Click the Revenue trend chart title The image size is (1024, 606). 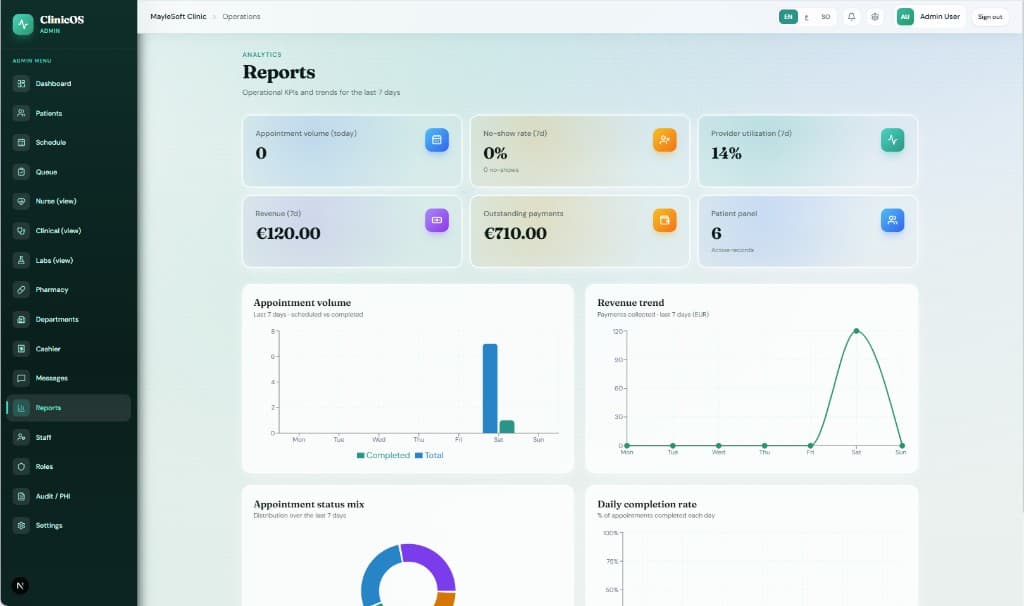(631, 302)
